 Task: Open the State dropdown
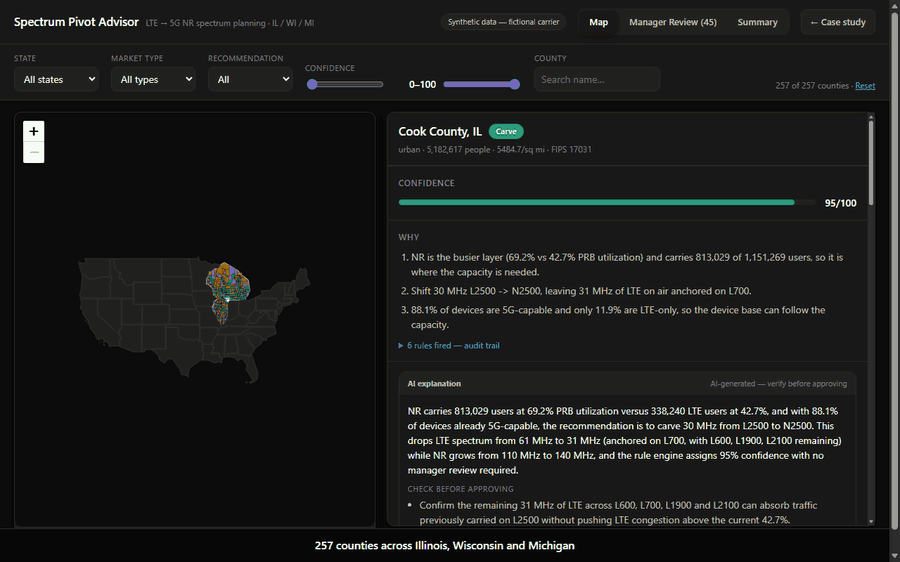pyautogui.click(x=56, y=79)
